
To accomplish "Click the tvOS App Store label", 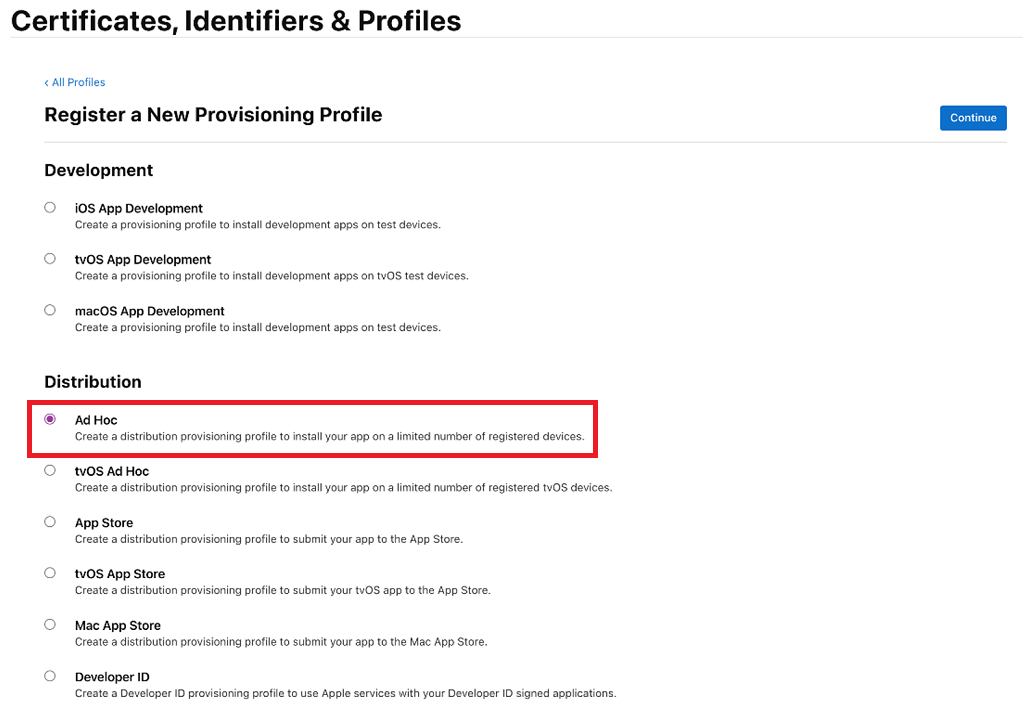I will [120, 574].
